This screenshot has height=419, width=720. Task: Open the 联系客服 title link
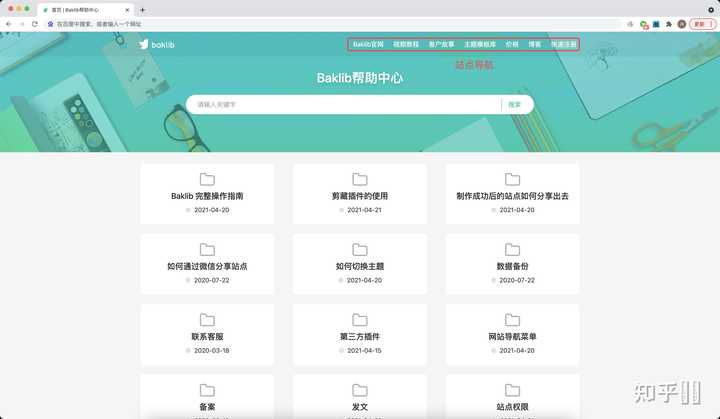207,337
